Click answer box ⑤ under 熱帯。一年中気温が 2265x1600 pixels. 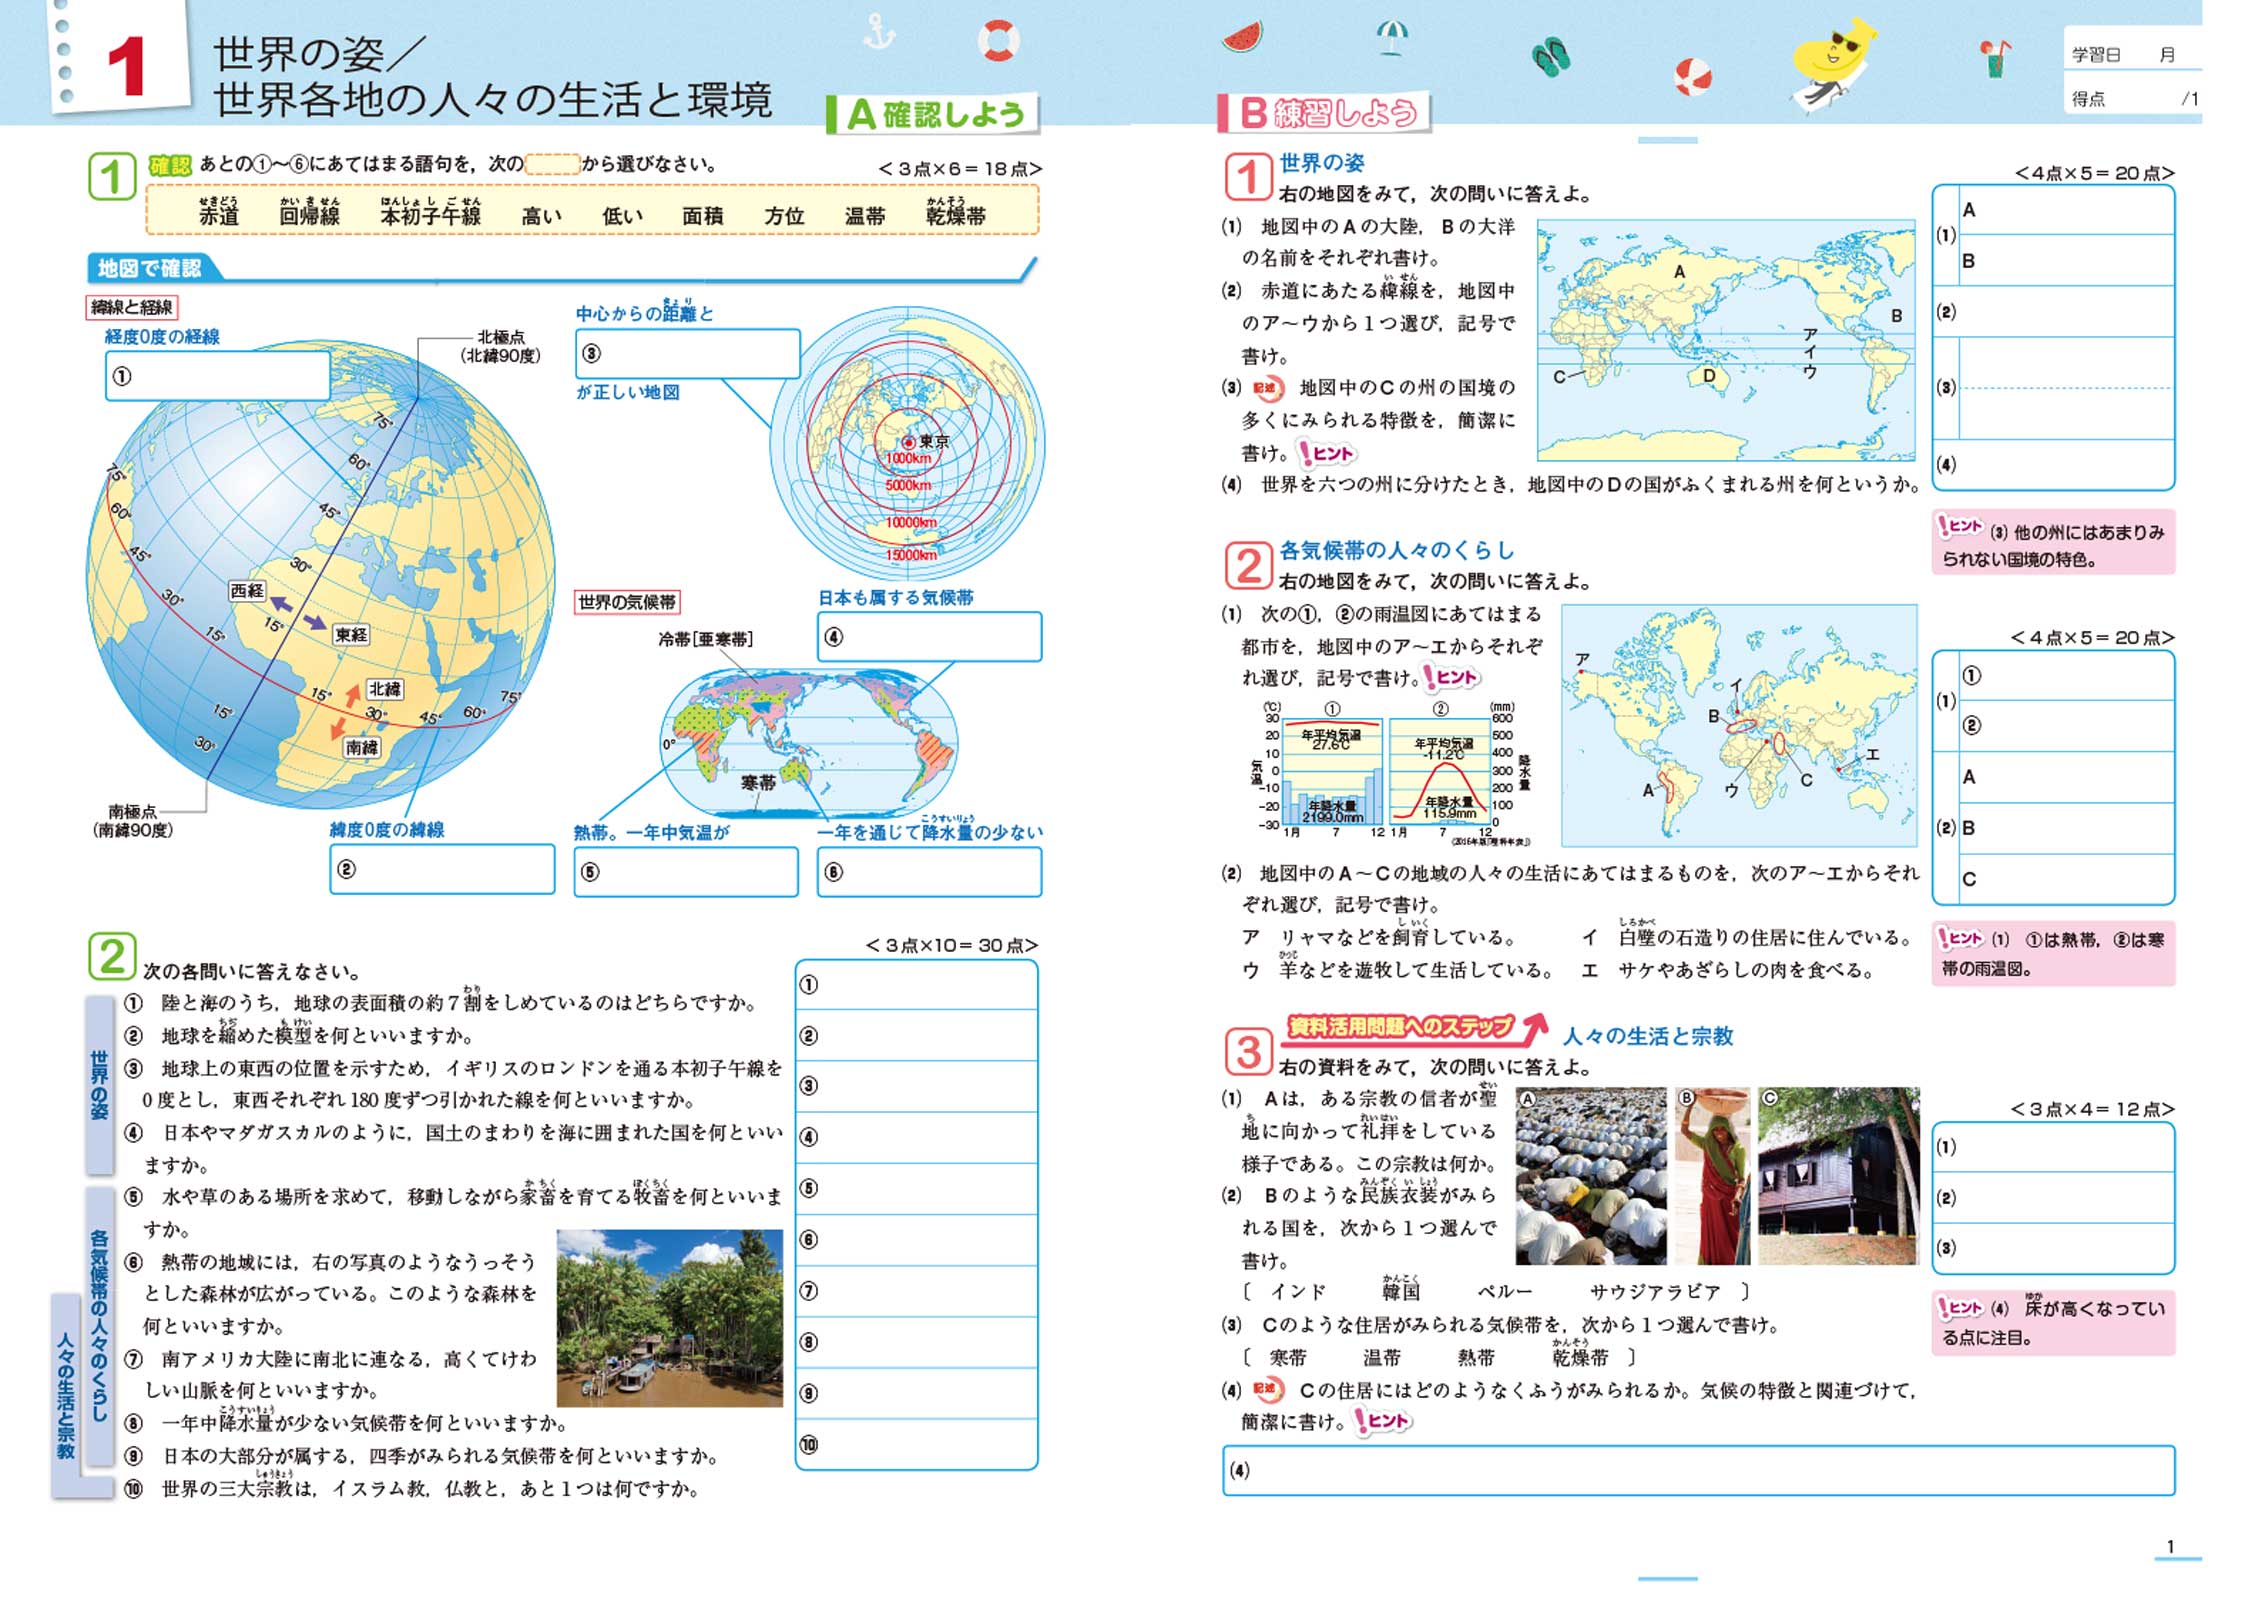click(x=686, y=871)
